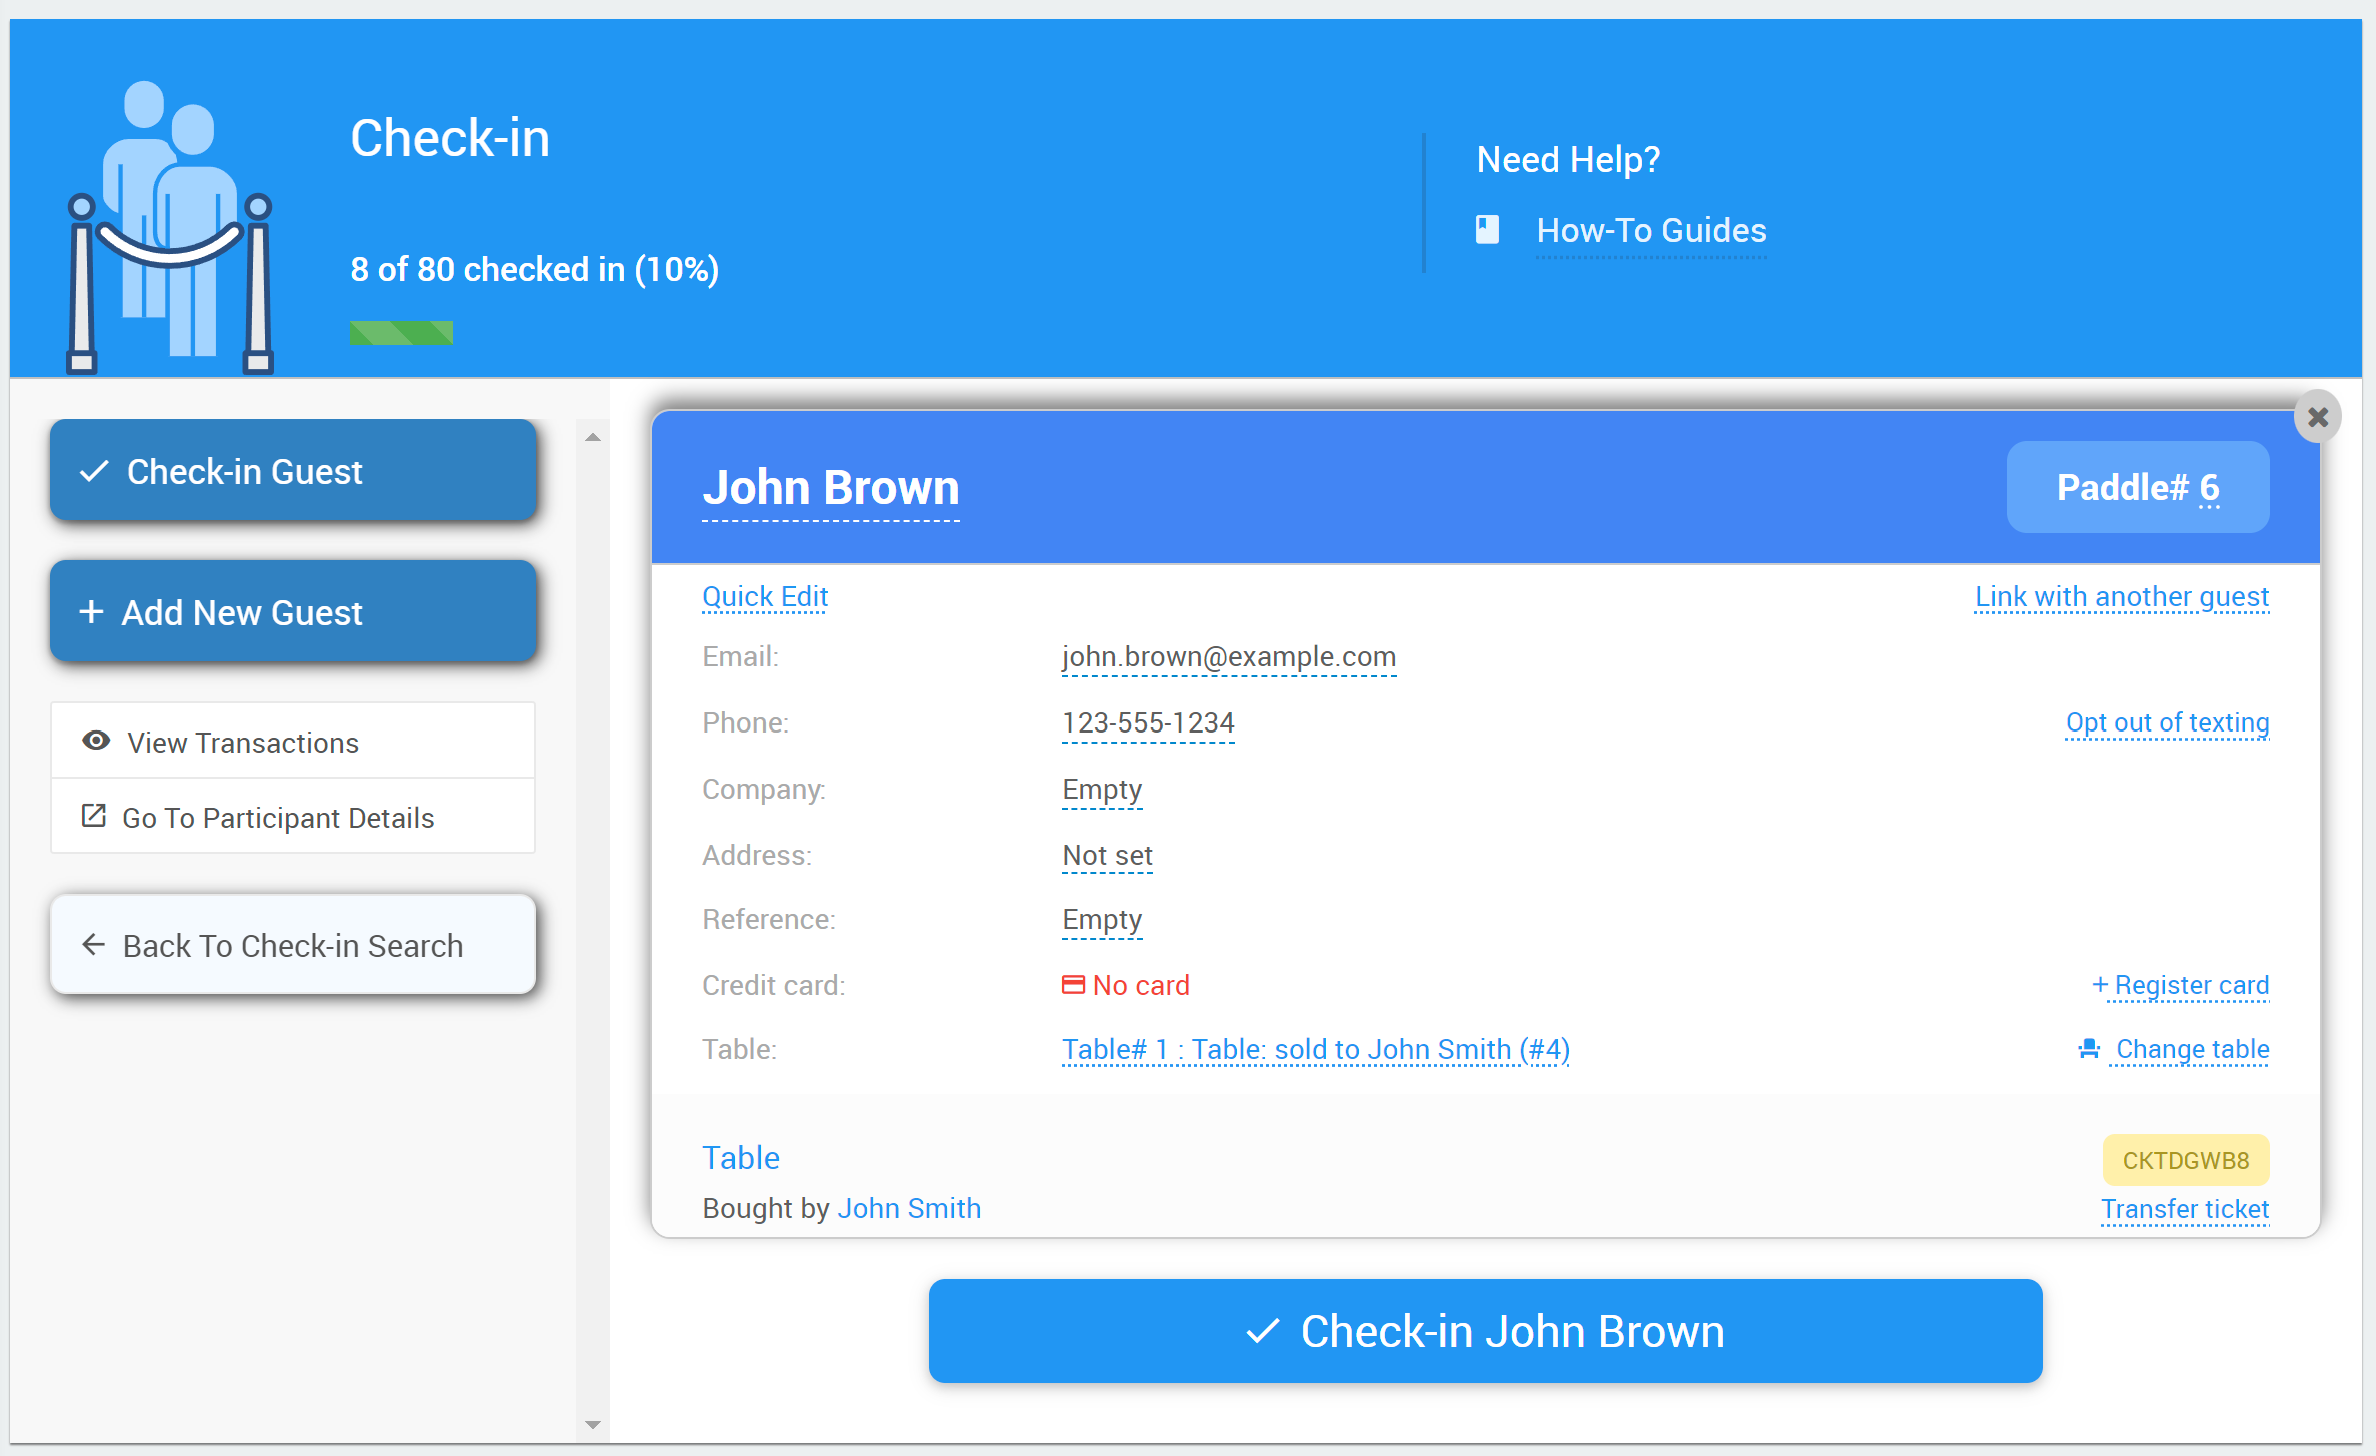Click the chair icon next to Change table
This screenshot has width=2376, height=1456.
2089,1049
